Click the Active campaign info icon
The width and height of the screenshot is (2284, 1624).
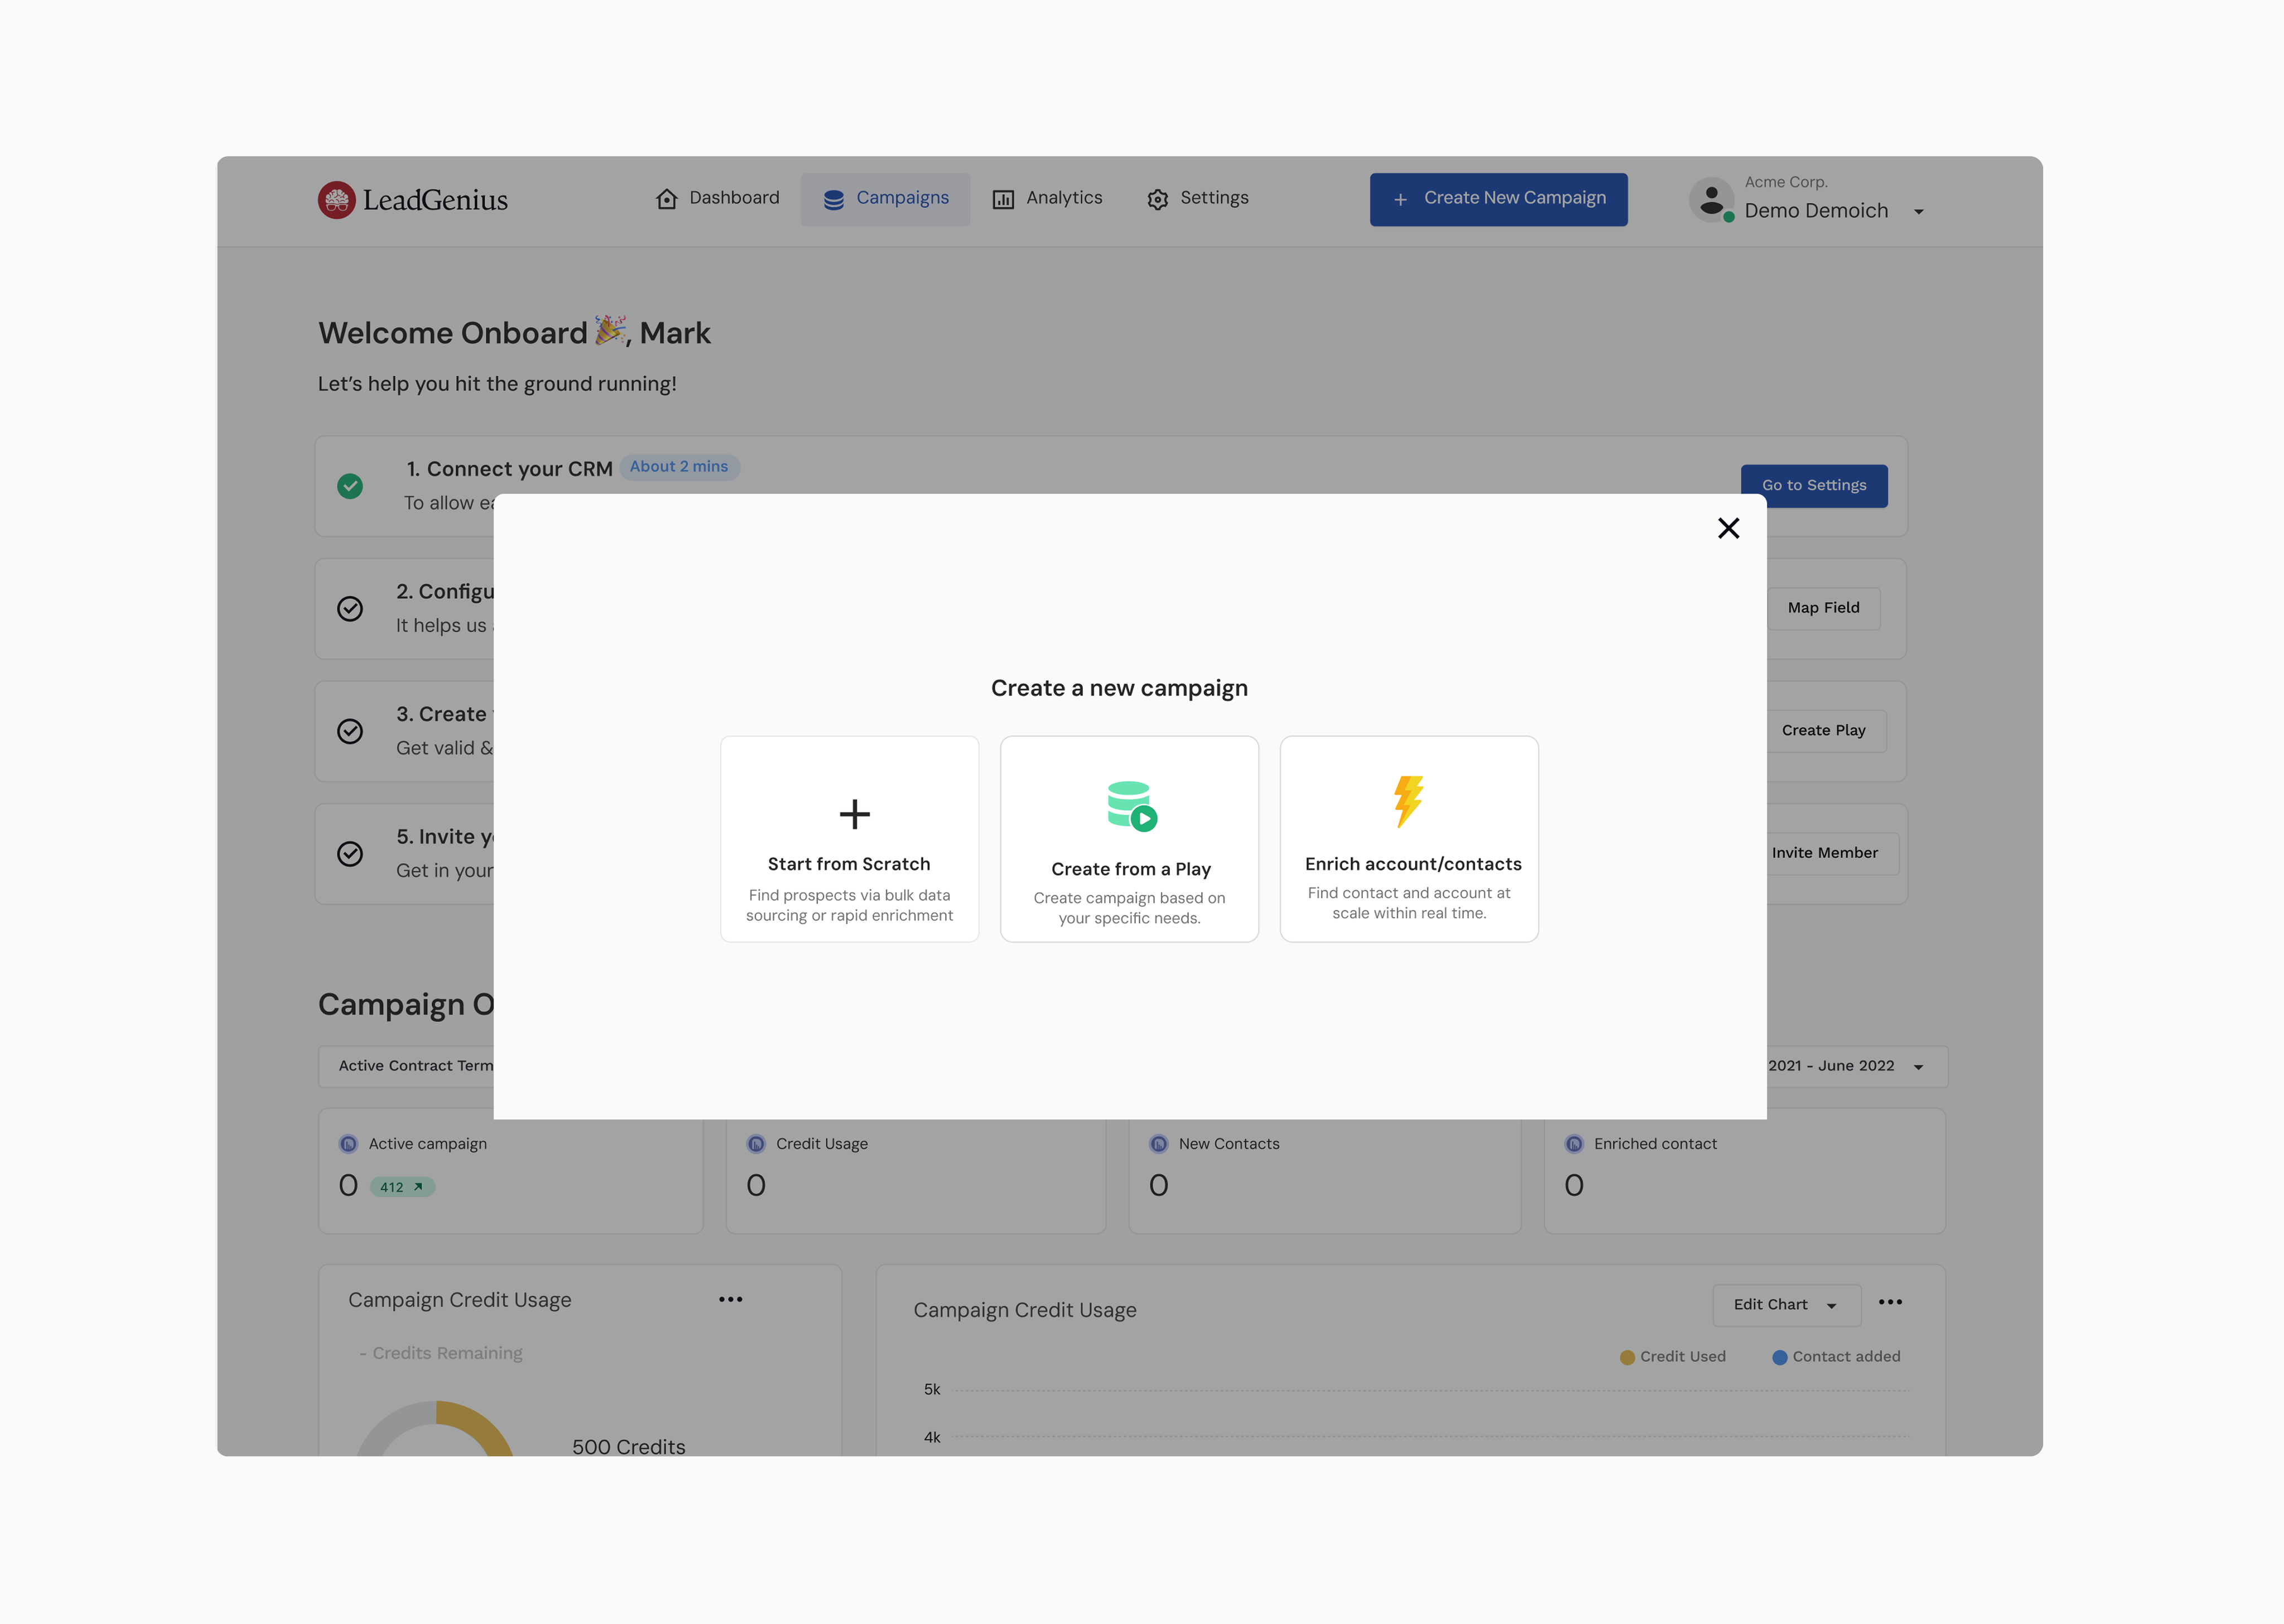[x=348, y=1144]
